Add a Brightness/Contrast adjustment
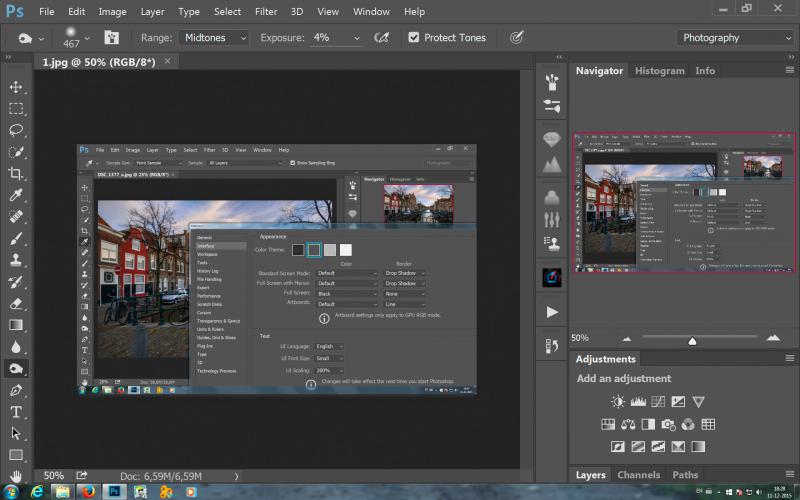Screen dimensions: 800x500 pos(618,402)
